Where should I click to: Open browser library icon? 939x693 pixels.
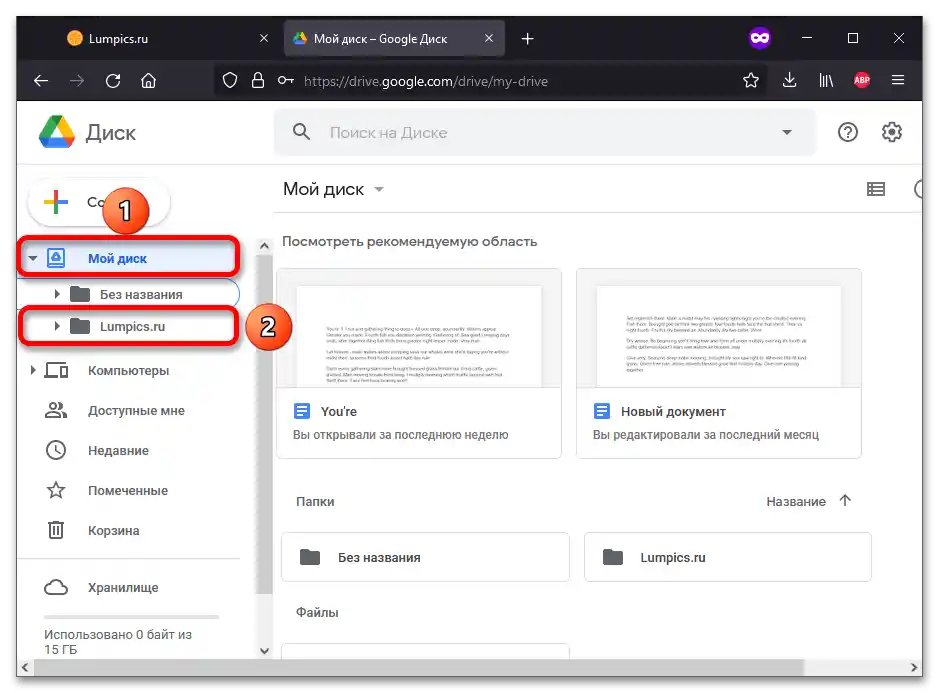tap(826, 80)
